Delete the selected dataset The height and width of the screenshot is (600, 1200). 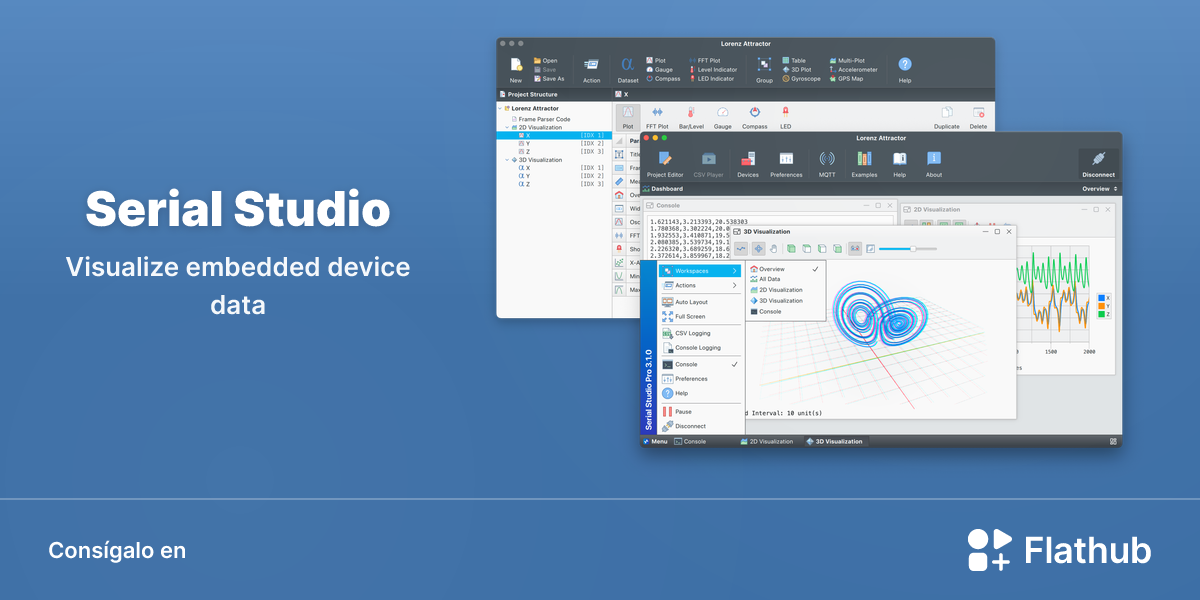978,117
